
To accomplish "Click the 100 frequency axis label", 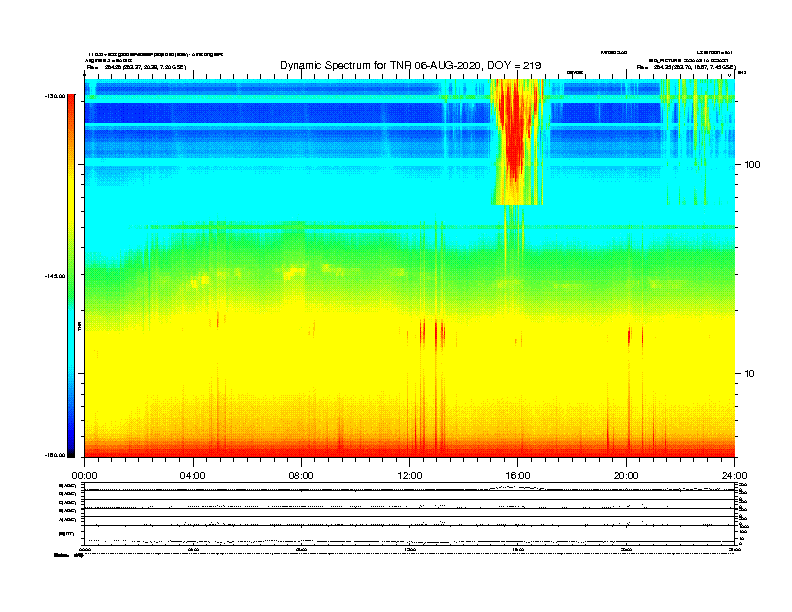I will 752,165.
